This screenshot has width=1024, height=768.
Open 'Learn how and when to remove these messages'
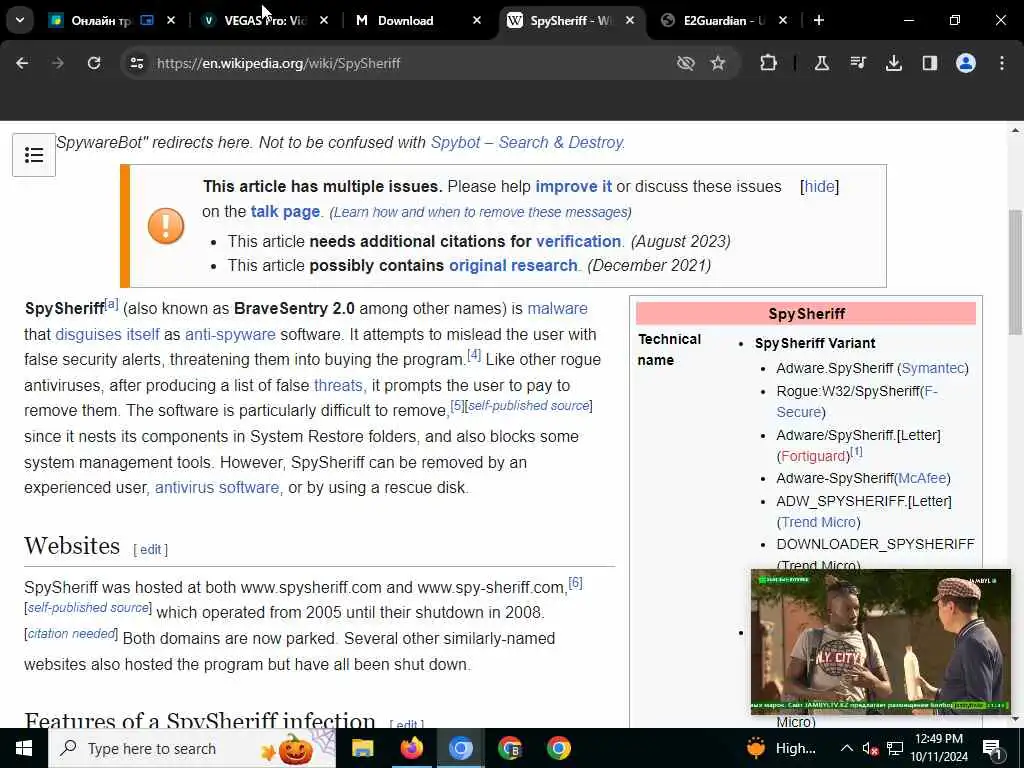[480, 212]
